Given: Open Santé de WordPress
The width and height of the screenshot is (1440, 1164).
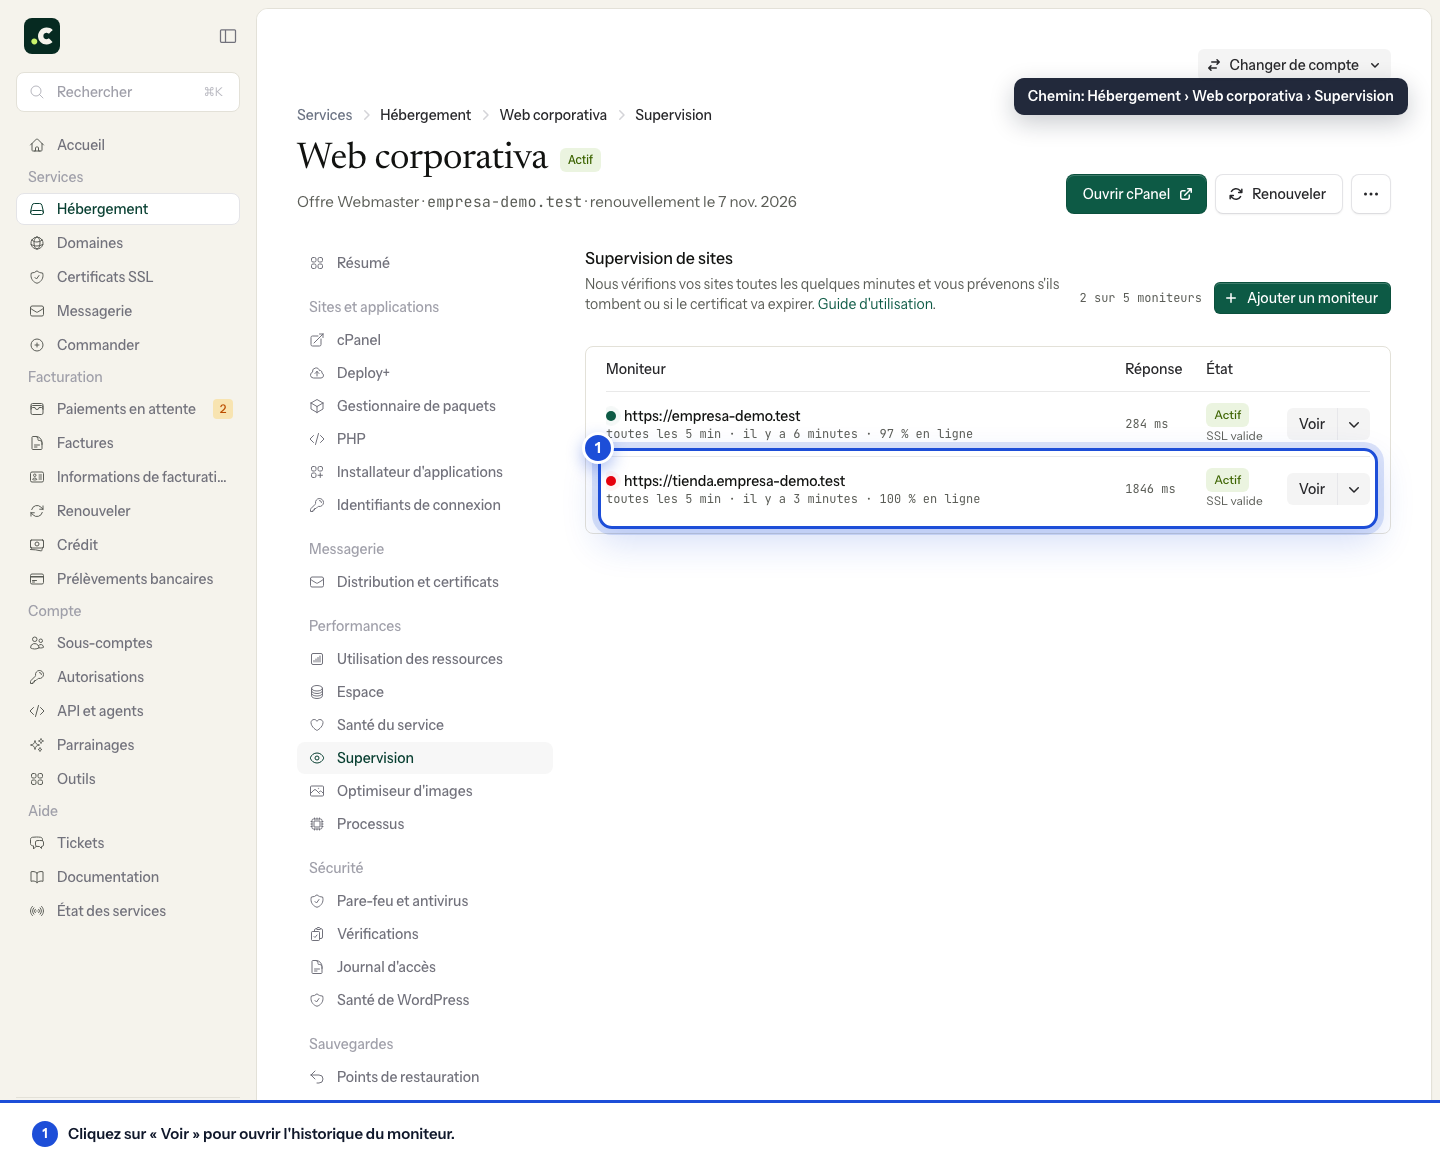Looking at the screenshot, I should click(425, 1000).
